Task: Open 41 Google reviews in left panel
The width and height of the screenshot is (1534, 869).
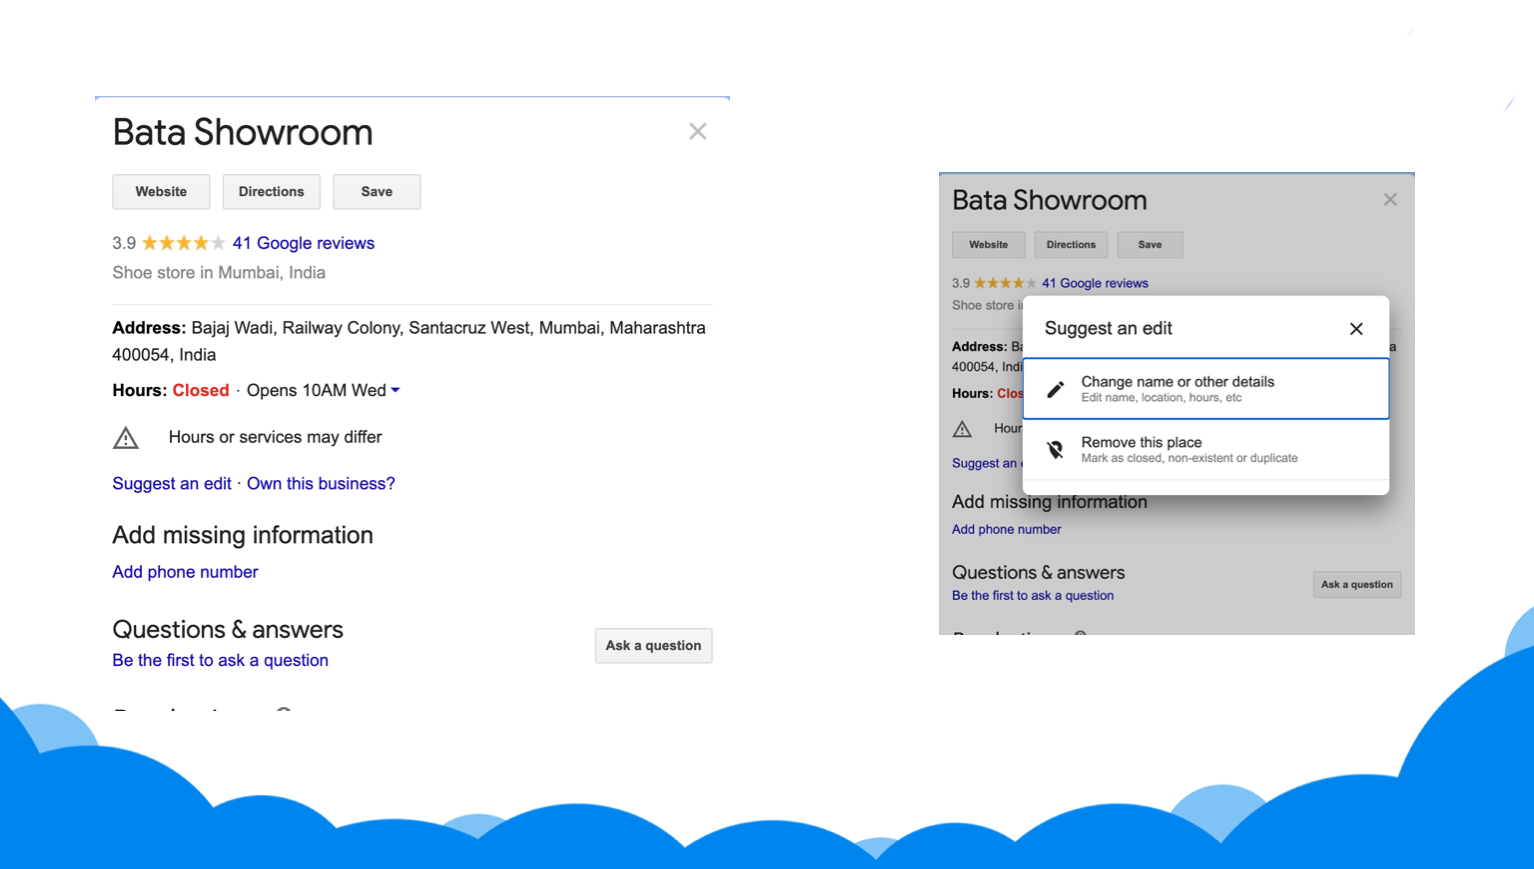Action: (303, 243)
